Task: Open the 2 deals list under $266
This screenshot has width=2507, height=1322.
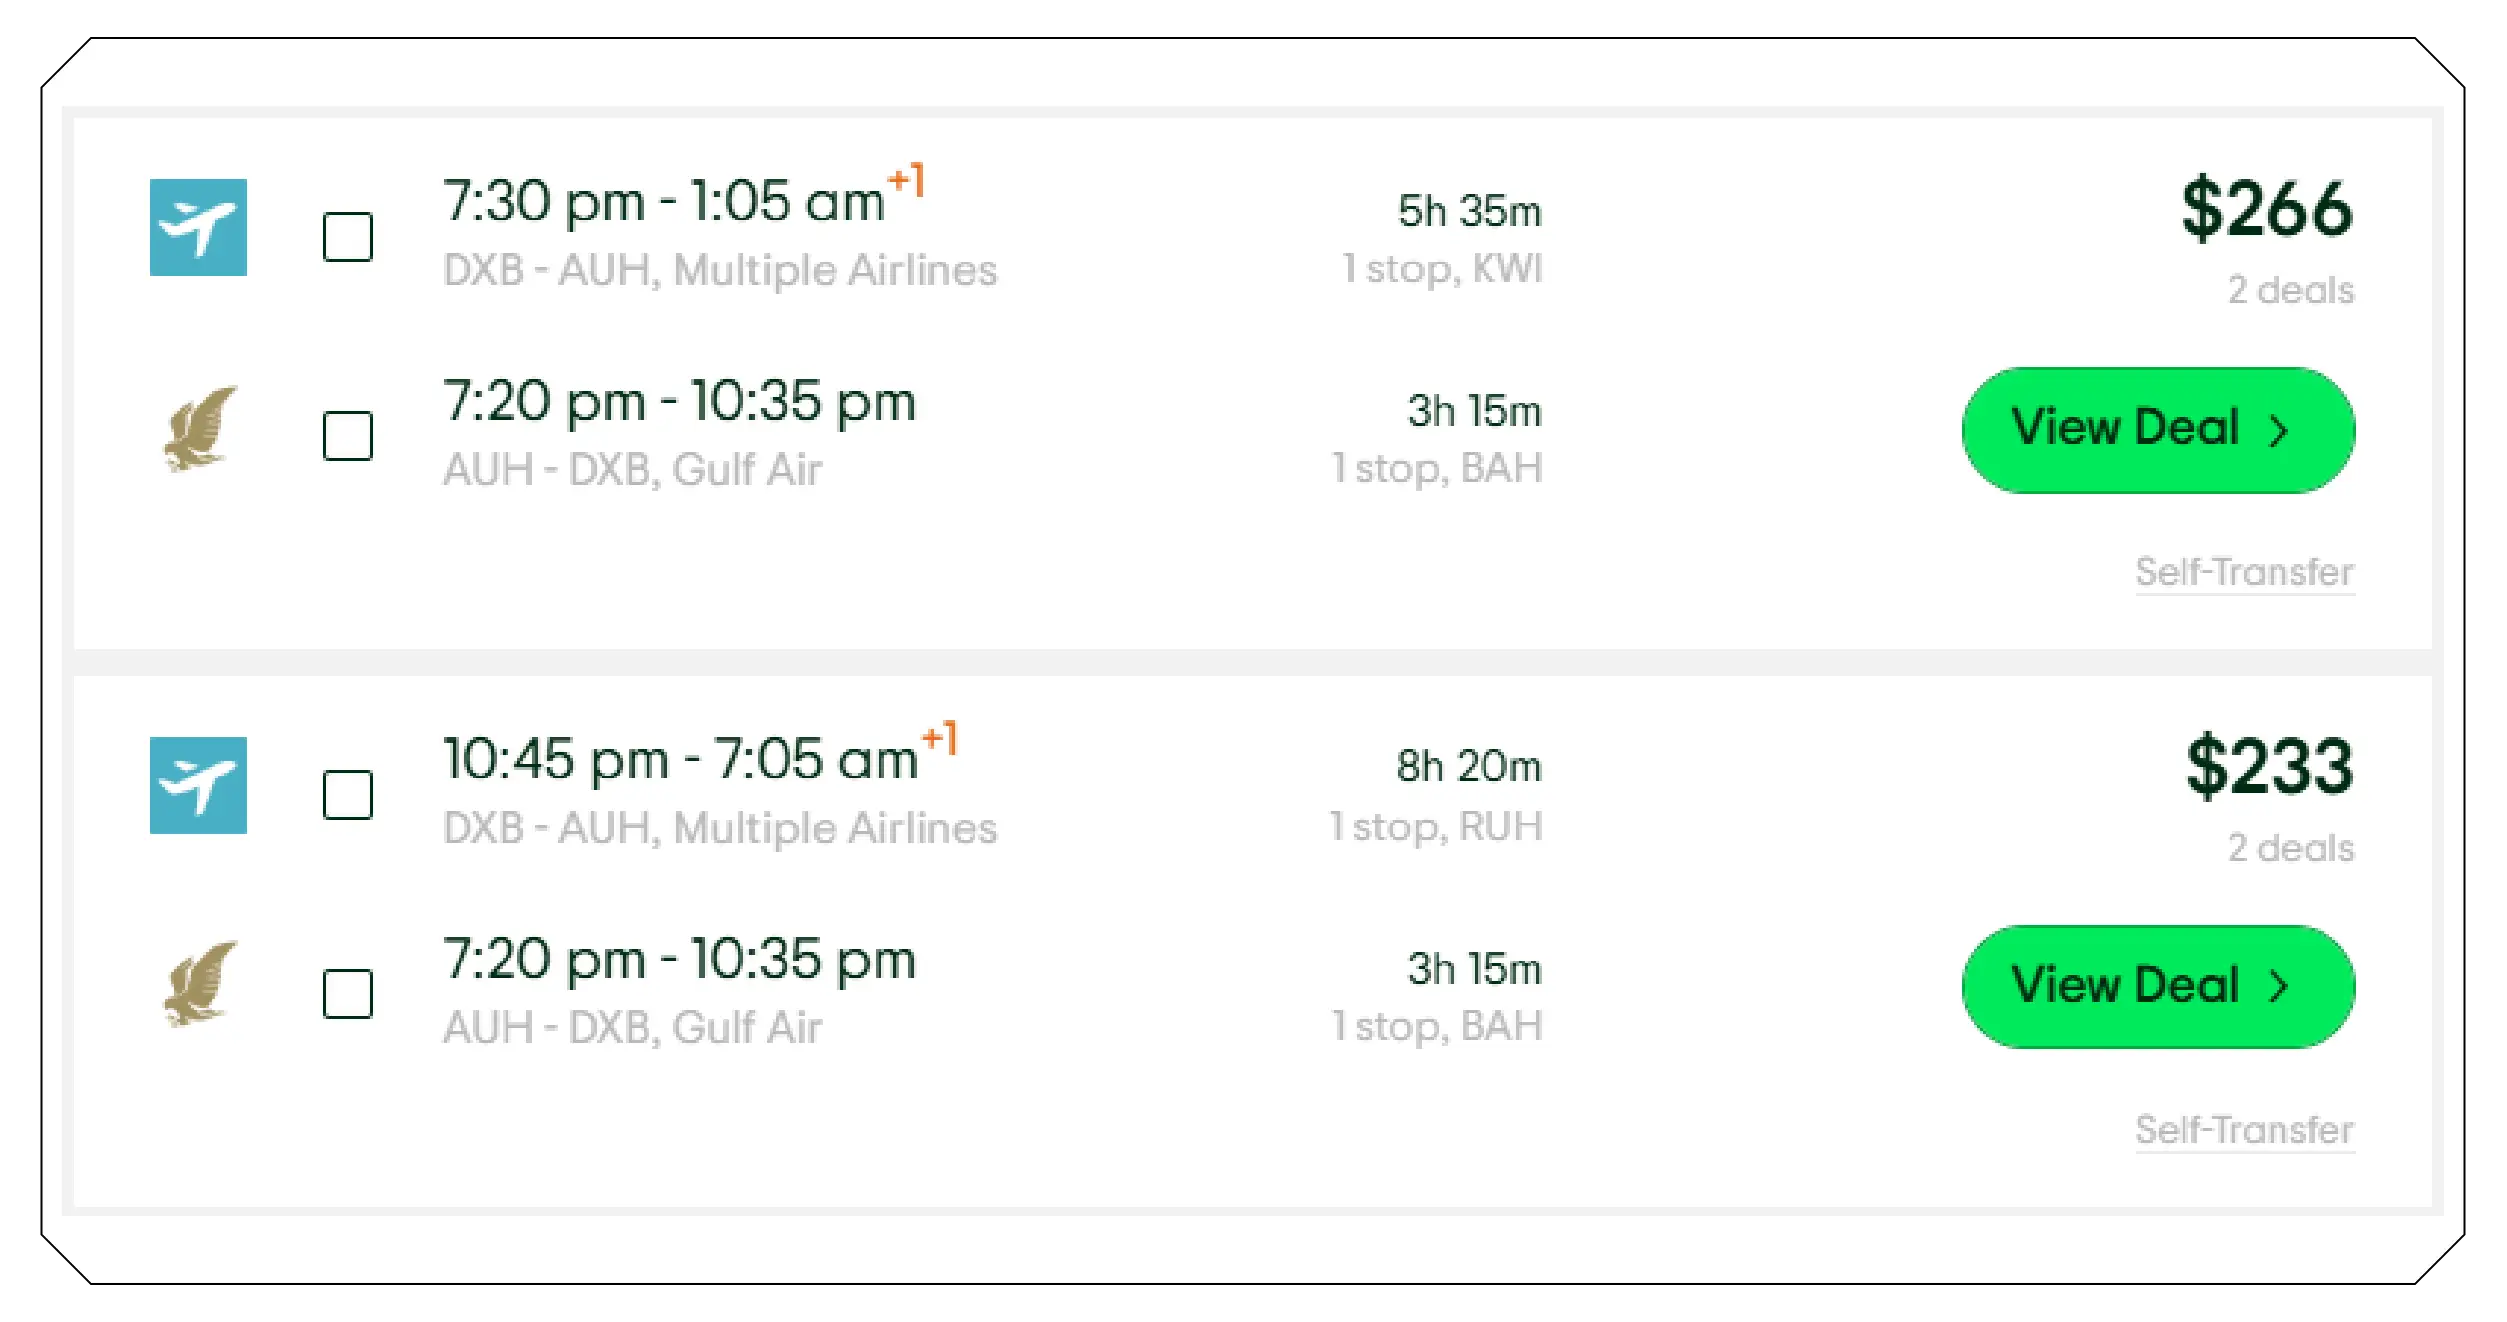Action: pyautogui.click(x=2290, y=290)
